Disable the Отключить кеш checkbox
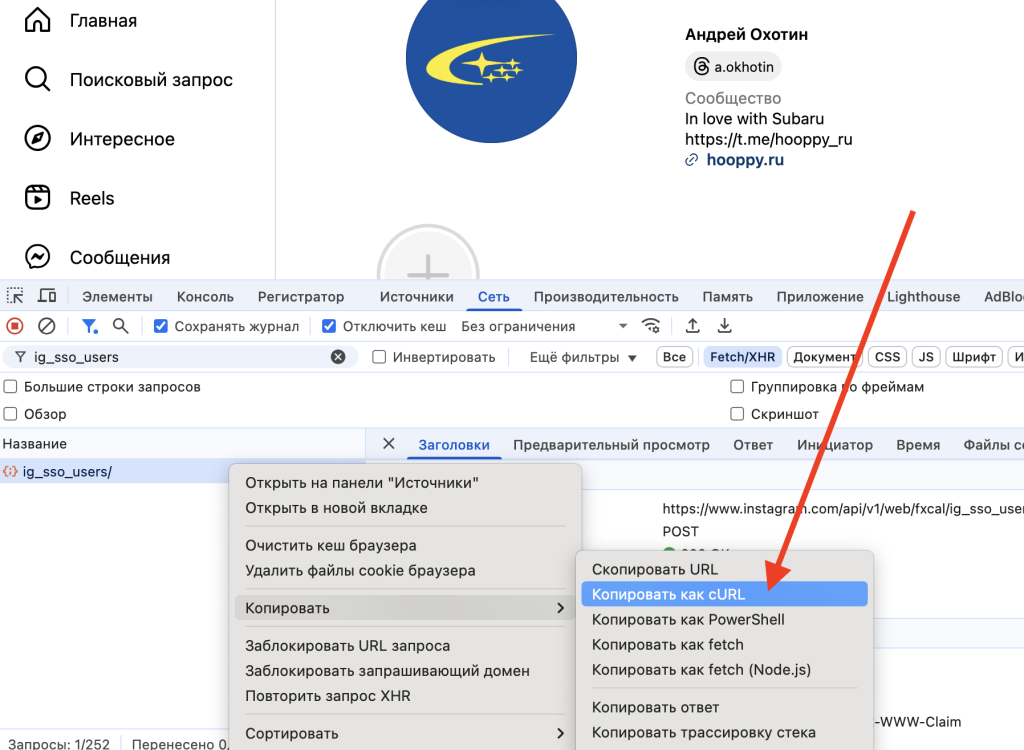Viewport: 1024px width, 750px height. pos(329,326)
